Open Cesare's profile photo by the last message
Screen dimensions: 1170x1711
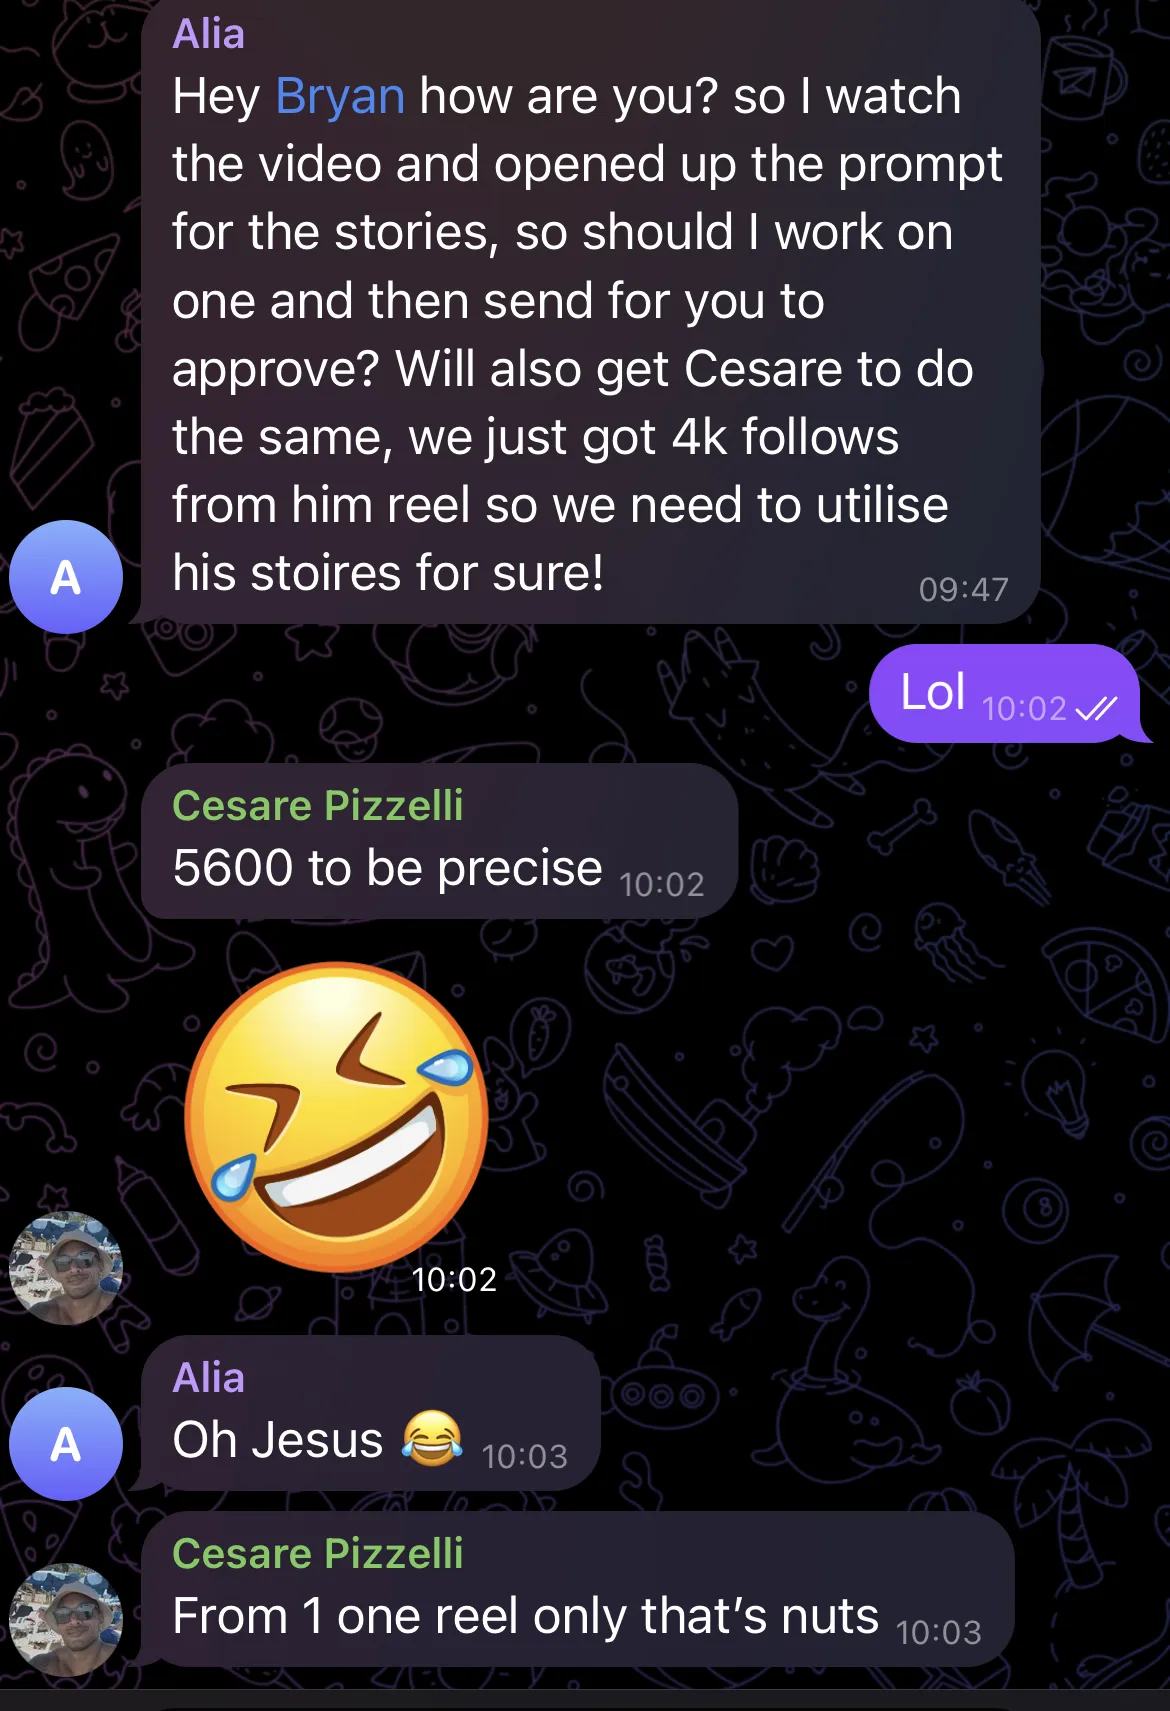(x=66, y=1620)
